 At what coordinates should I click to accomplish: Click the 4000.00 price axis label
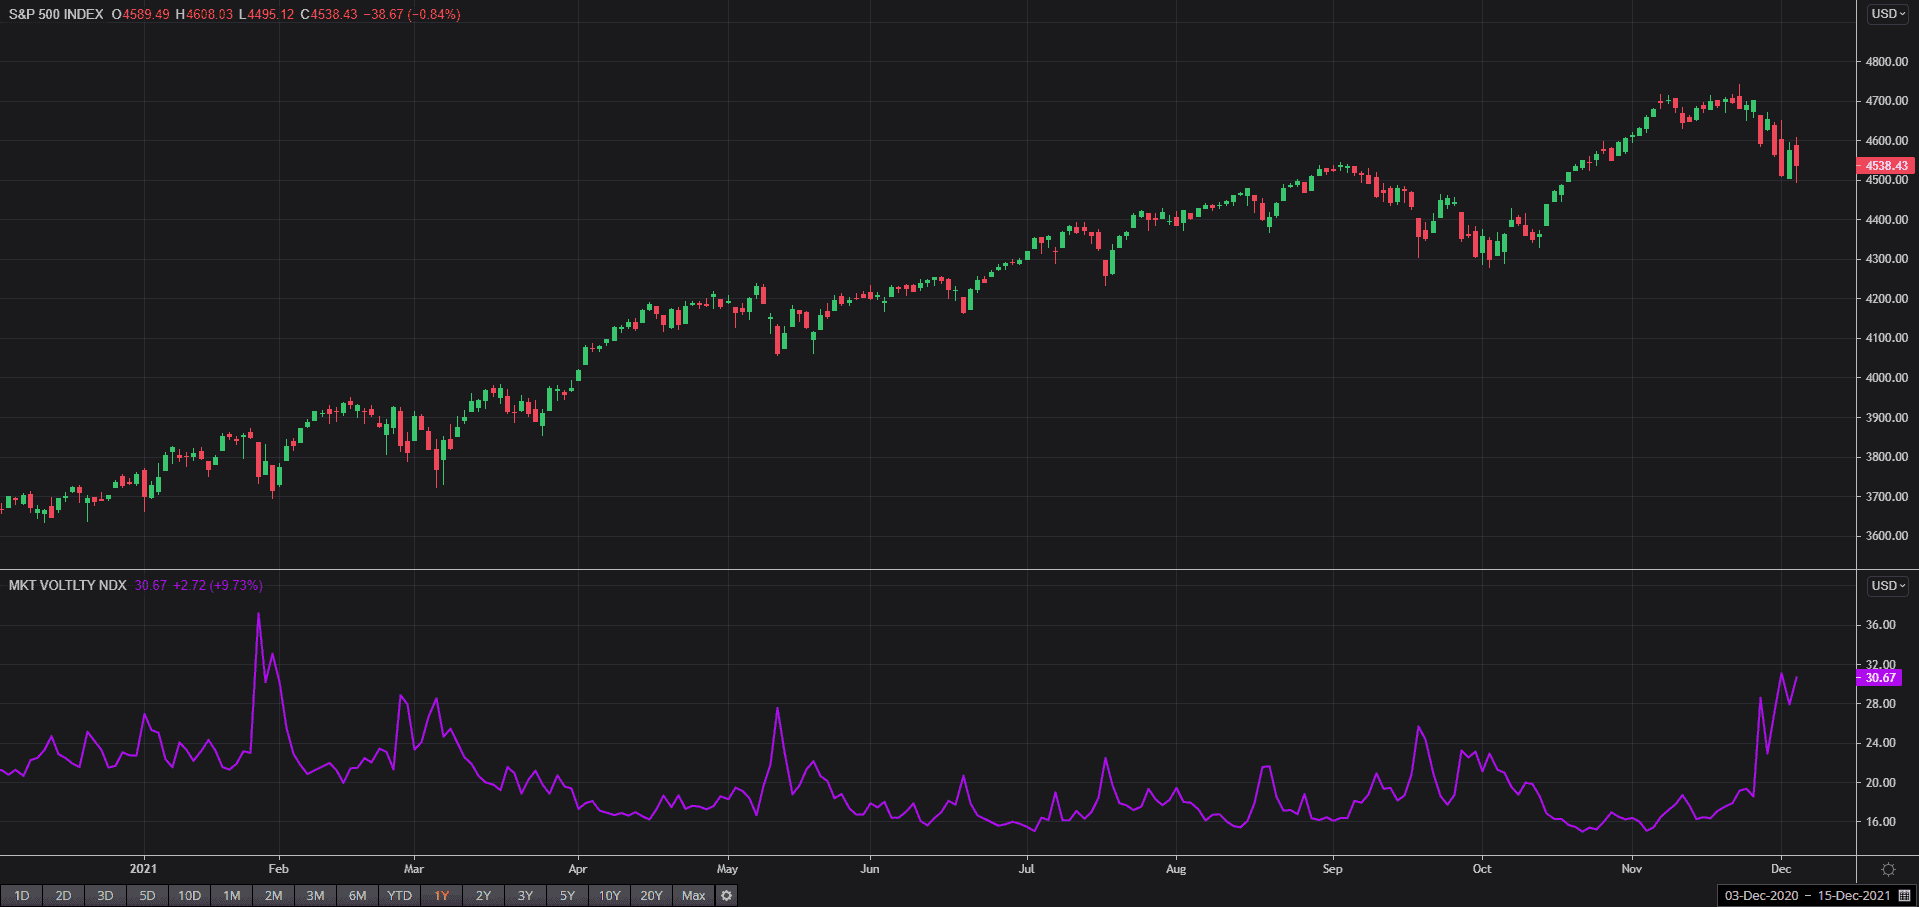click(x=1887, y=378)
